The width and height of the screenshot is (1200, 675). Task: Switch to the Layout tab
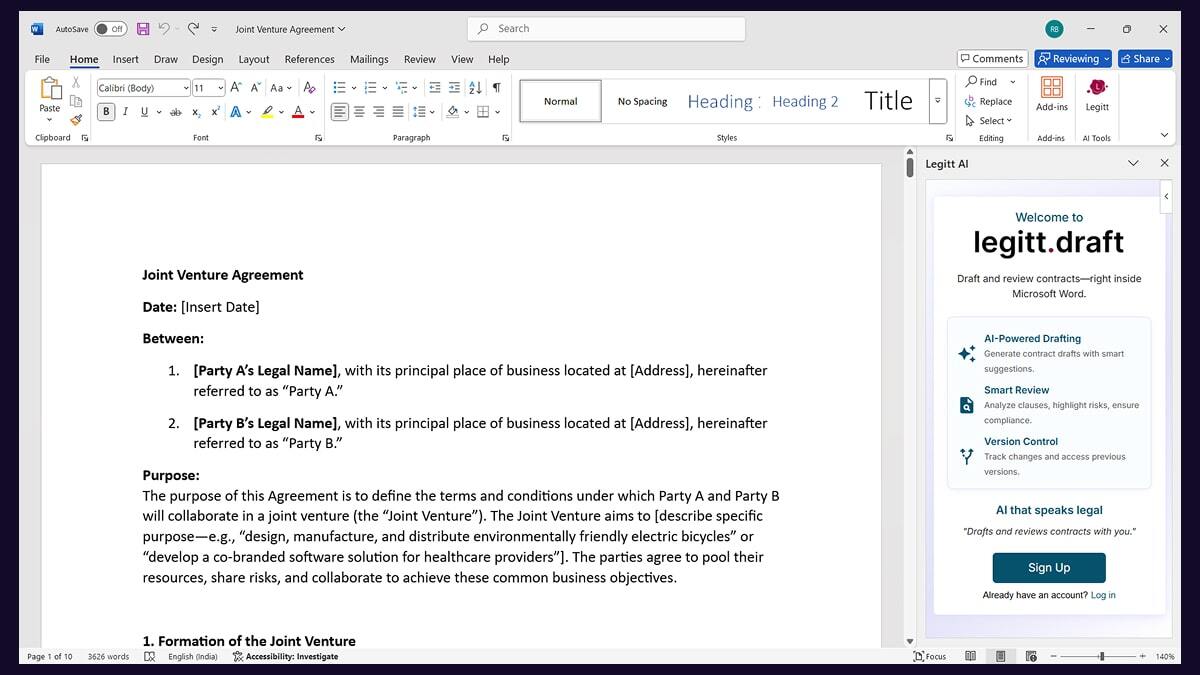click(x=254, y=59)
